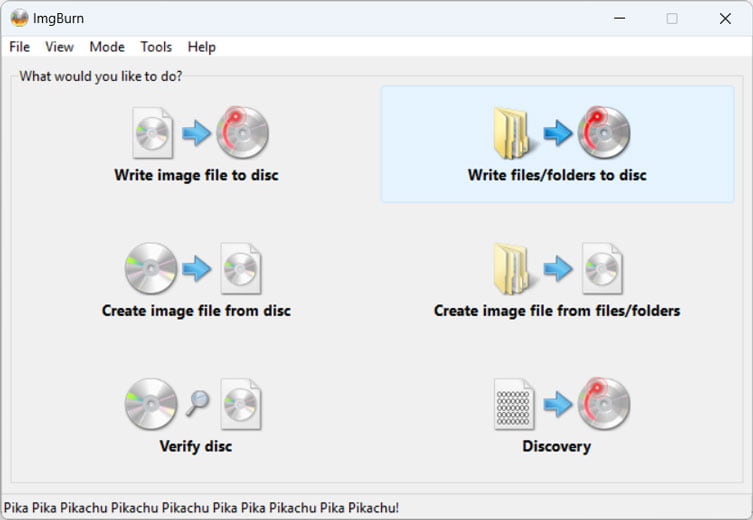The image size is (753, 520).
Task: Click the Pika Pikachu status bar message
Action: pyautogui.click(x=201, y=508)
